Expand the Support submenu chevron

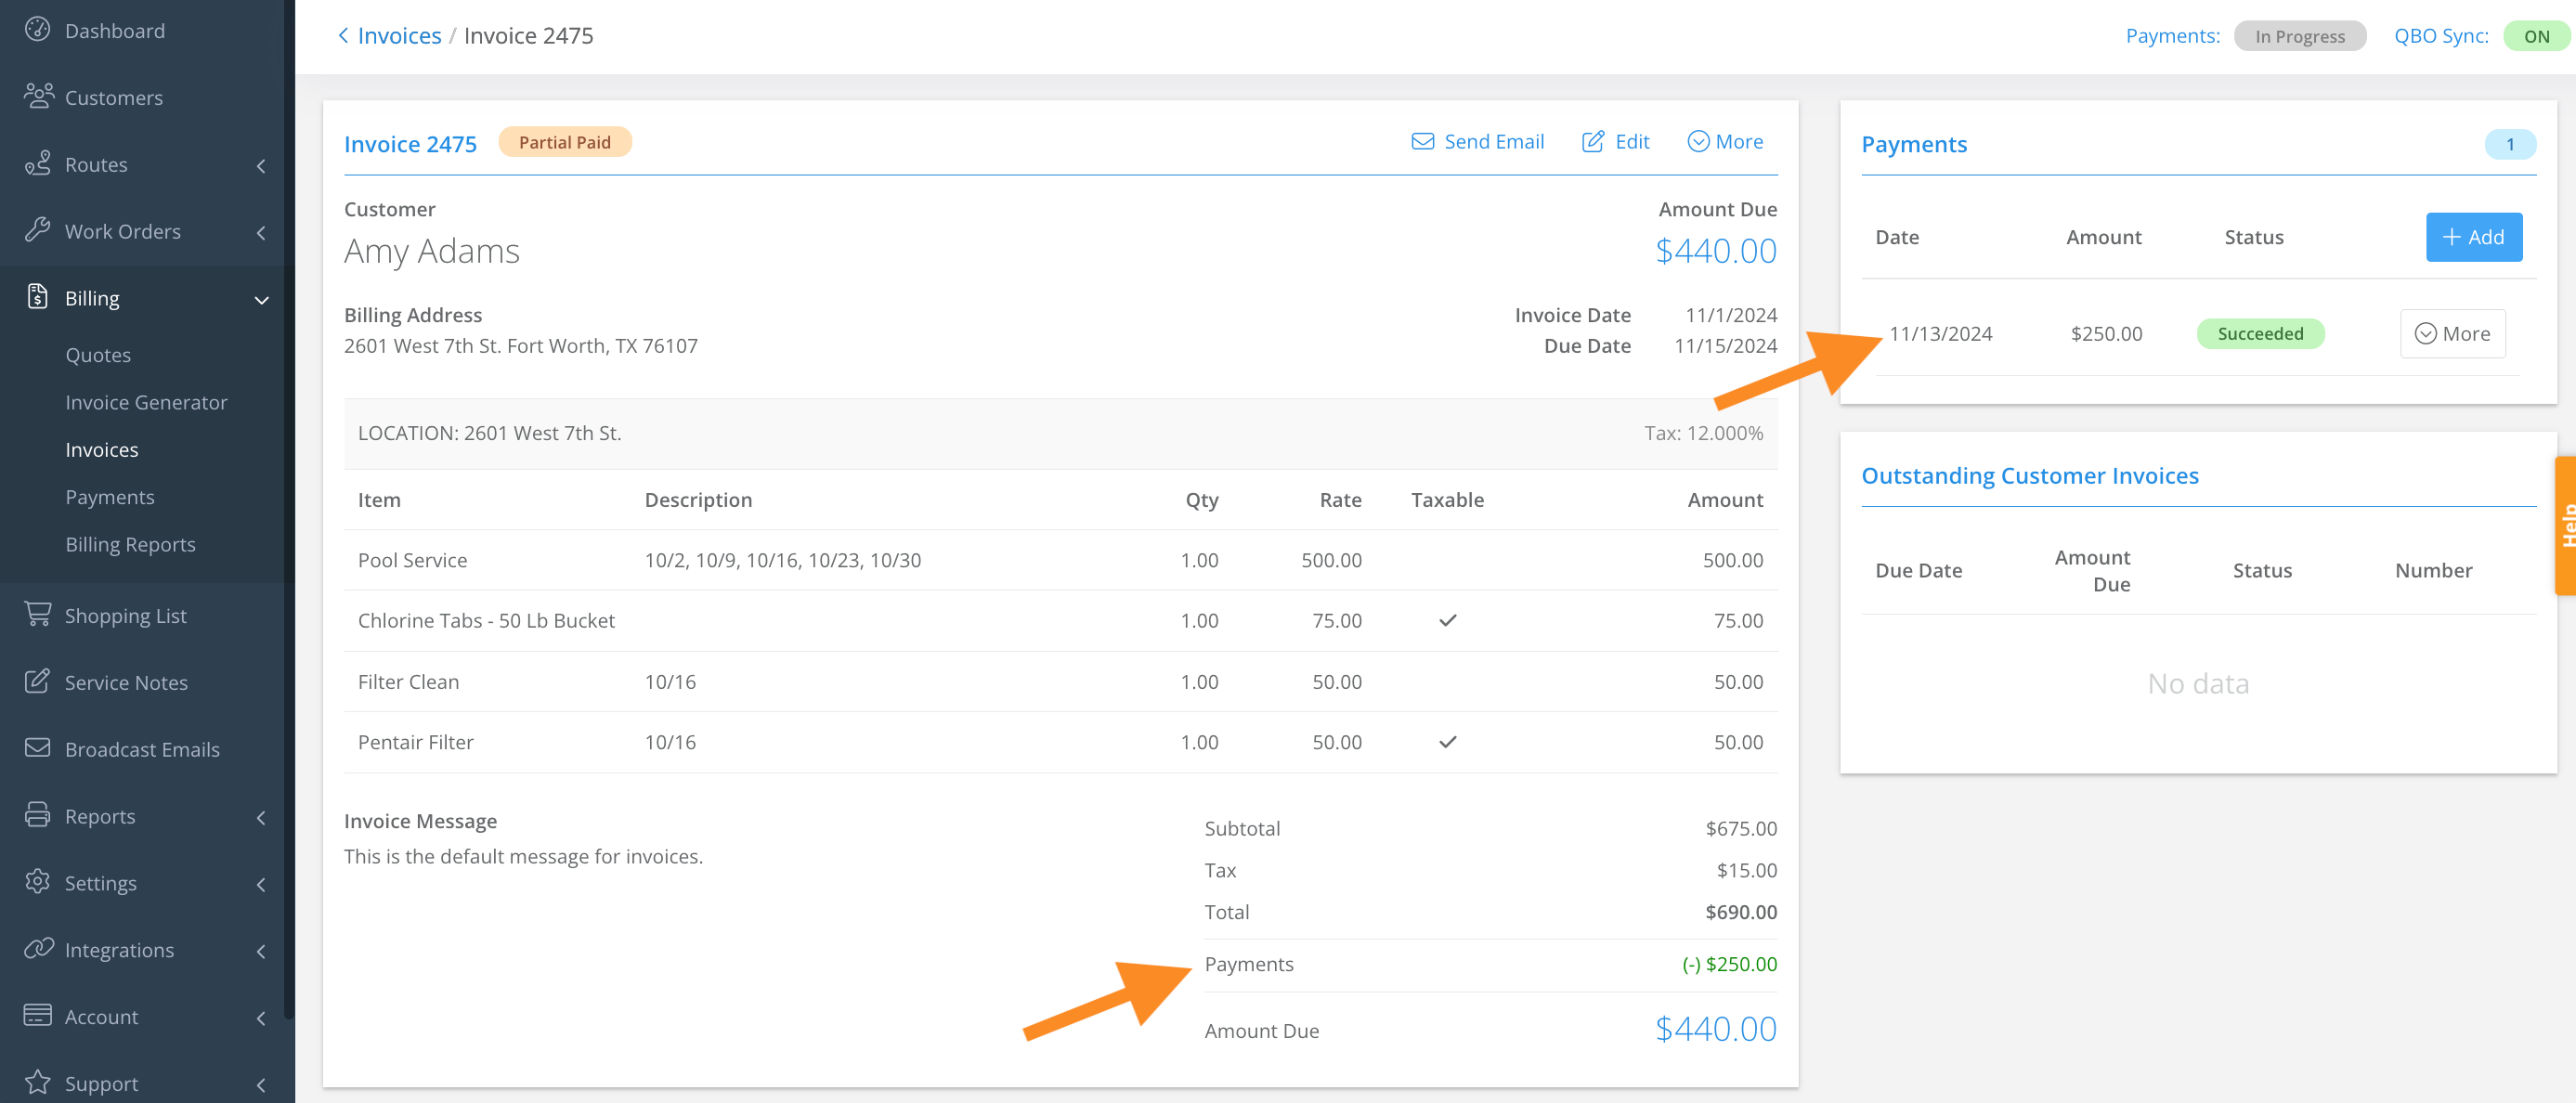pos(261,1085)
